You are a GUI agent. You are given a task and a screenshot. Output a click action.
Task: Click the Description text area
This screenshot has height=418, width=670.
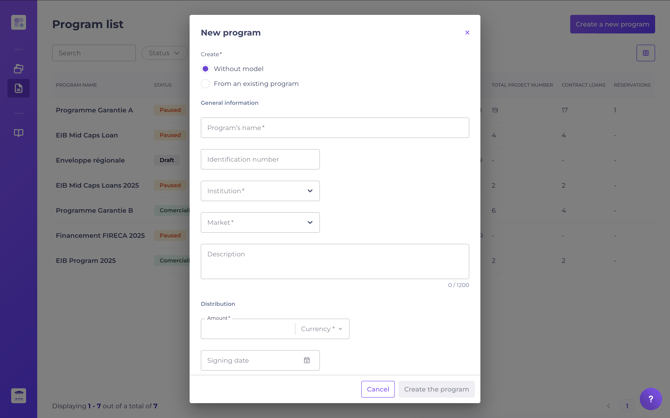pyautogui.click(x=335, y=262)
